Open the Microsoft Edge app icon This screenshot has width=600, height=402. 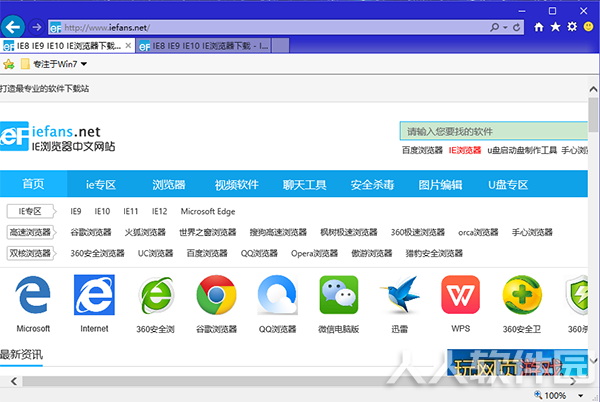click(x=33, y=295)
